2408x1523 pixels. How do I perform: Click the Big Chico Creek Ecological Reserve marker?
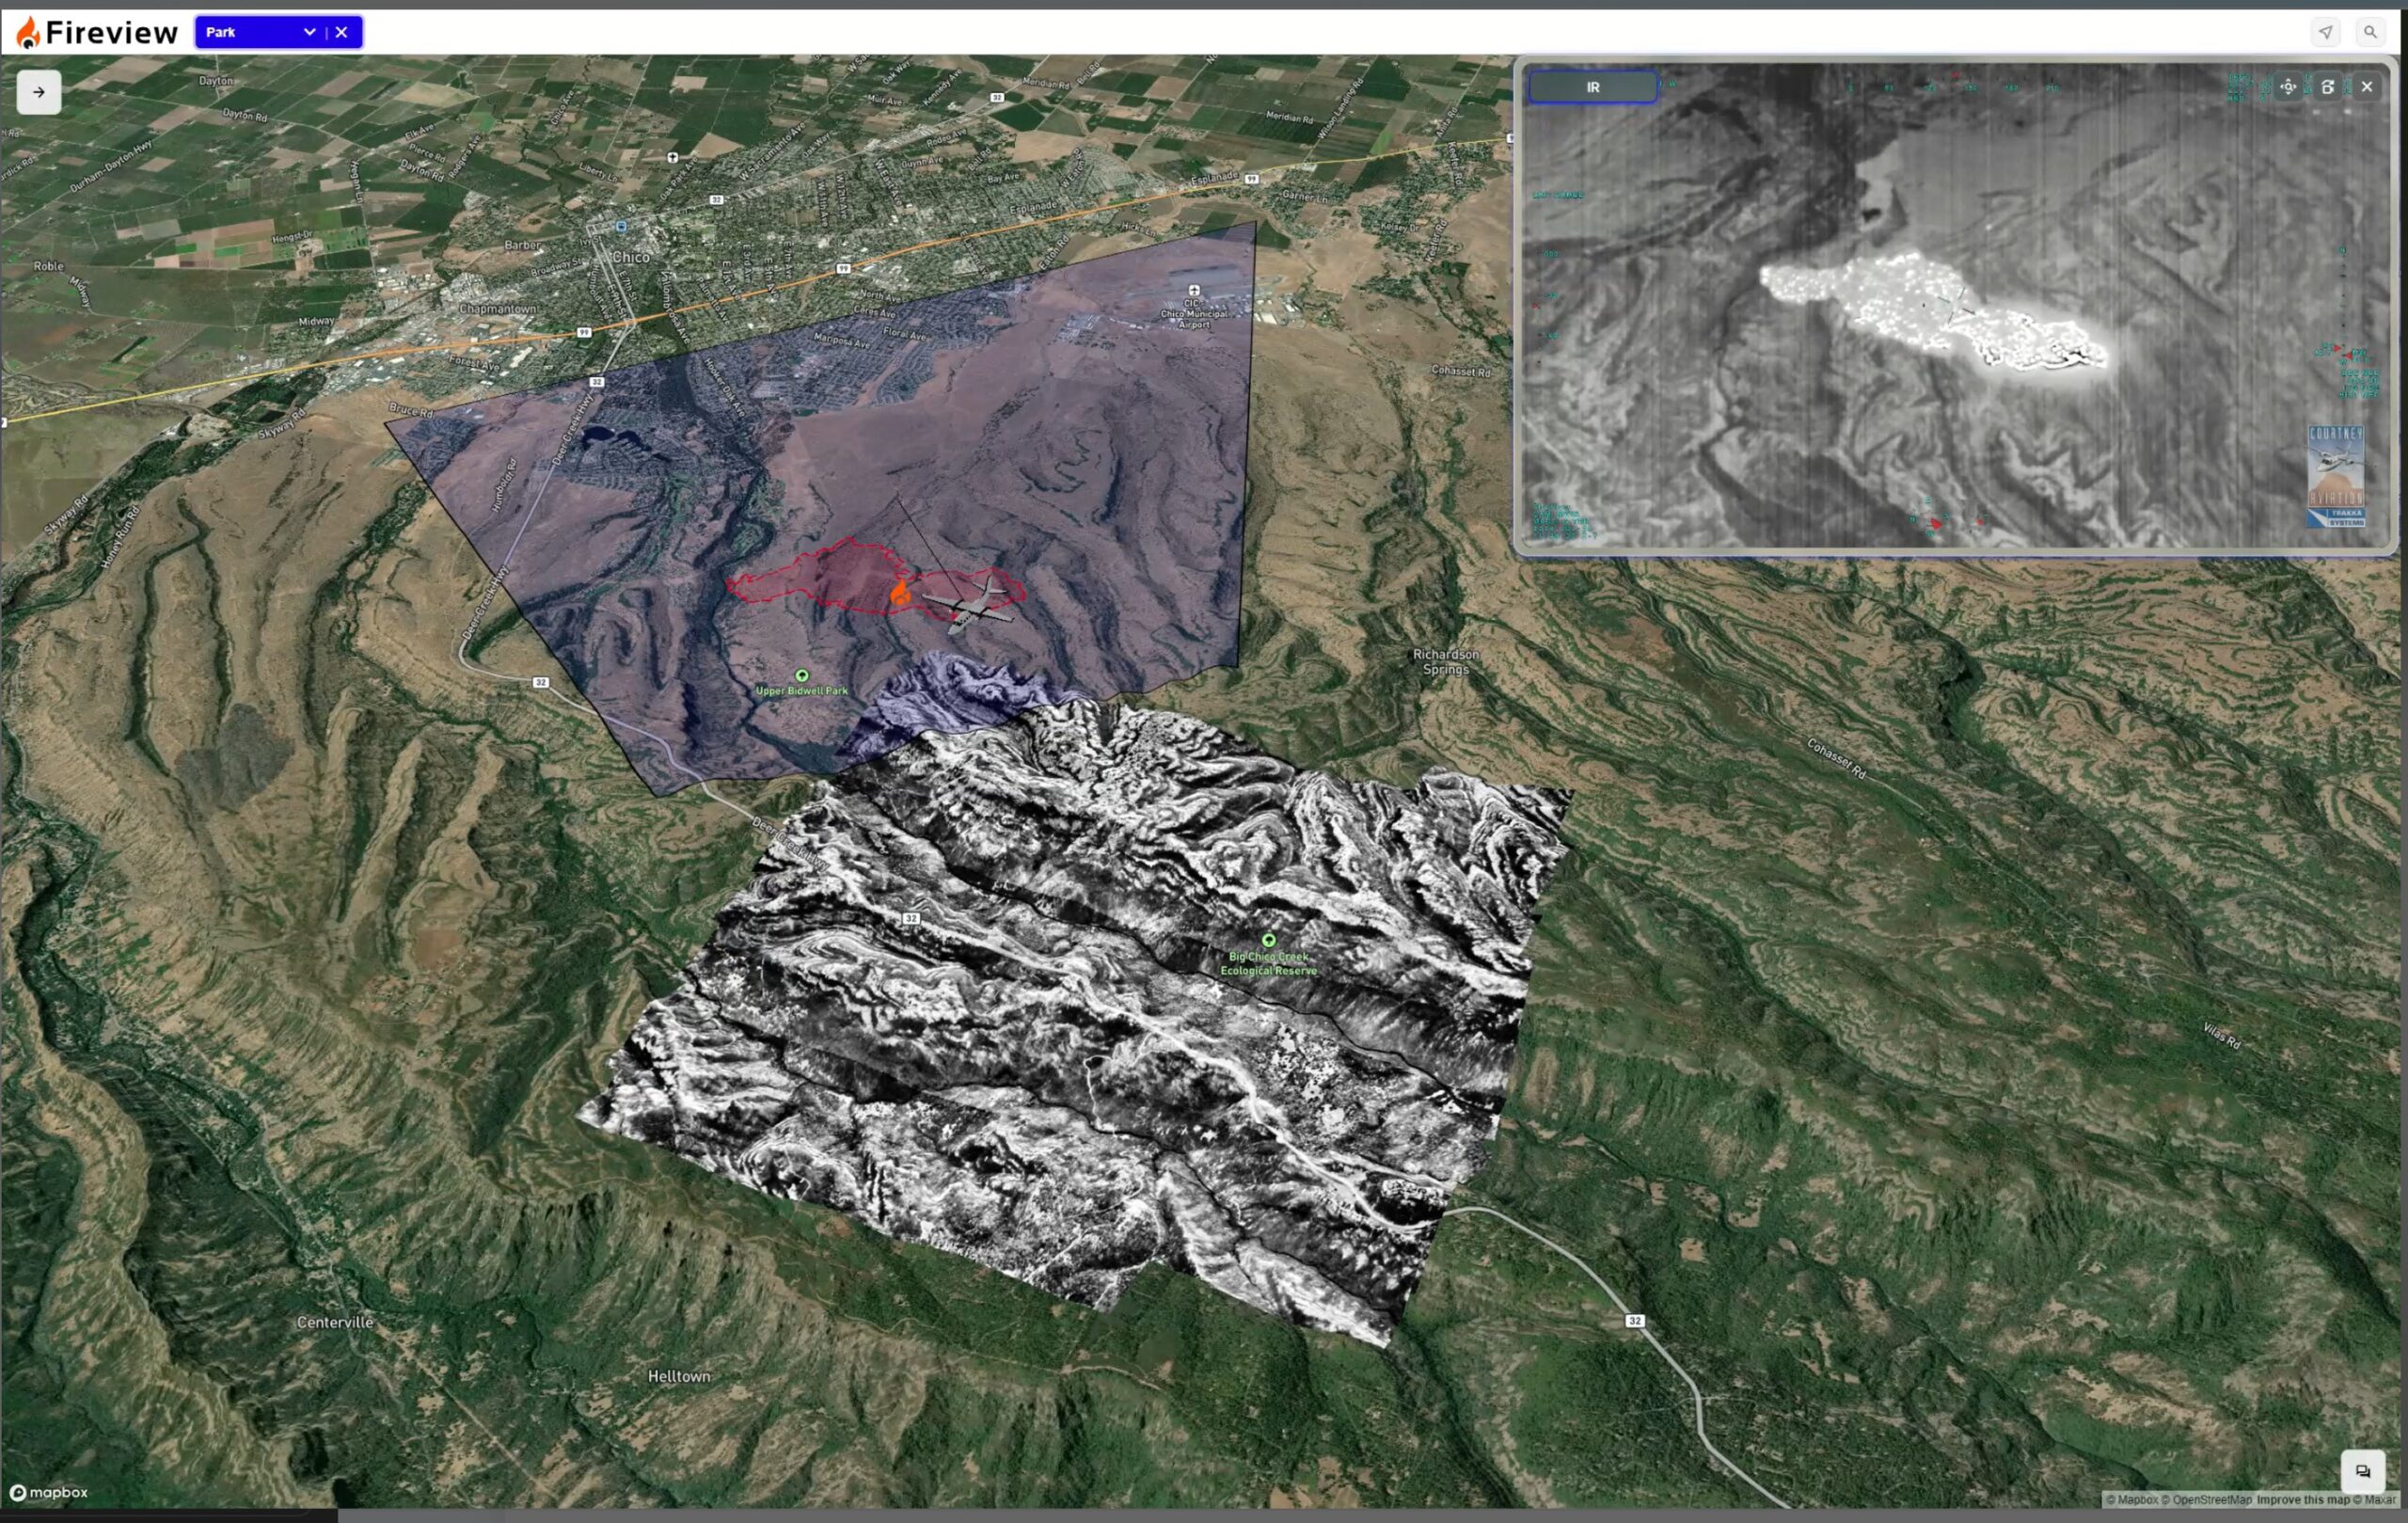tap(1268, 940)
